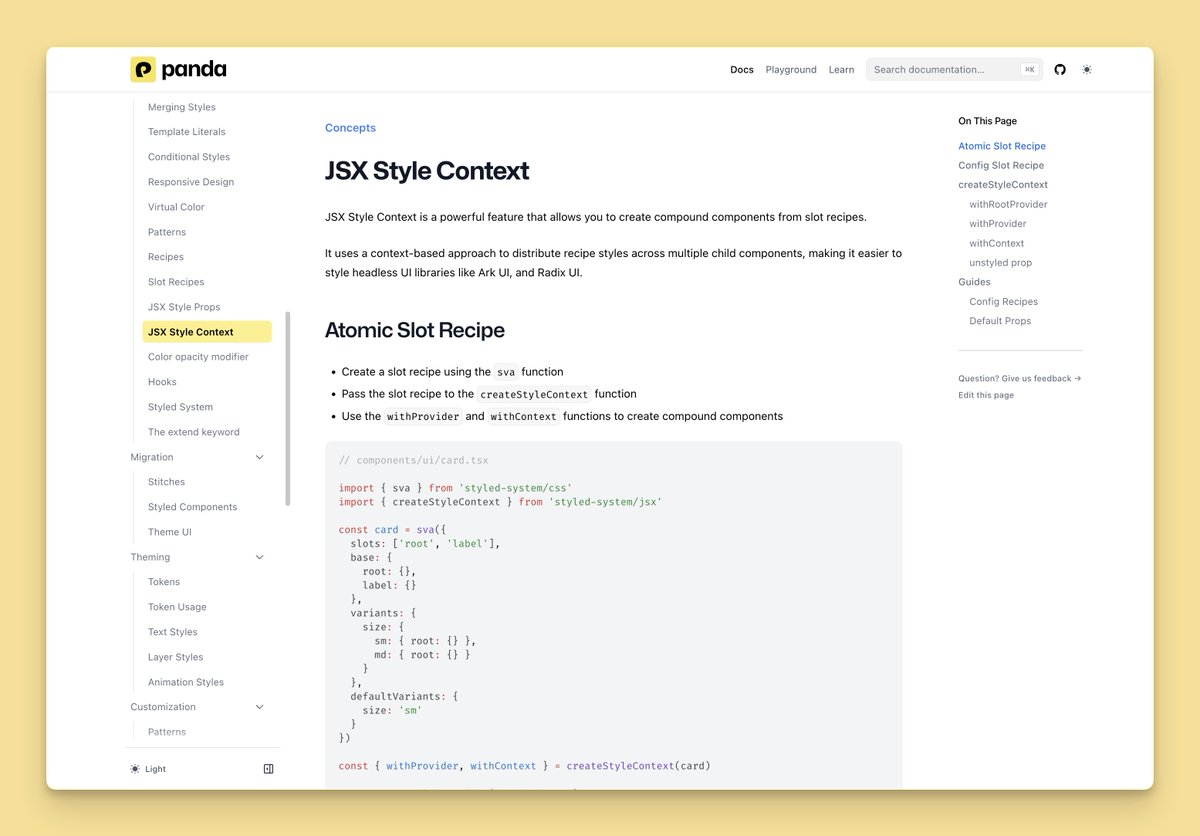Screen dimensions: 1200x836
Task: Open Stitches migration page
Action: pyautogui.click(x=166, y=482)
